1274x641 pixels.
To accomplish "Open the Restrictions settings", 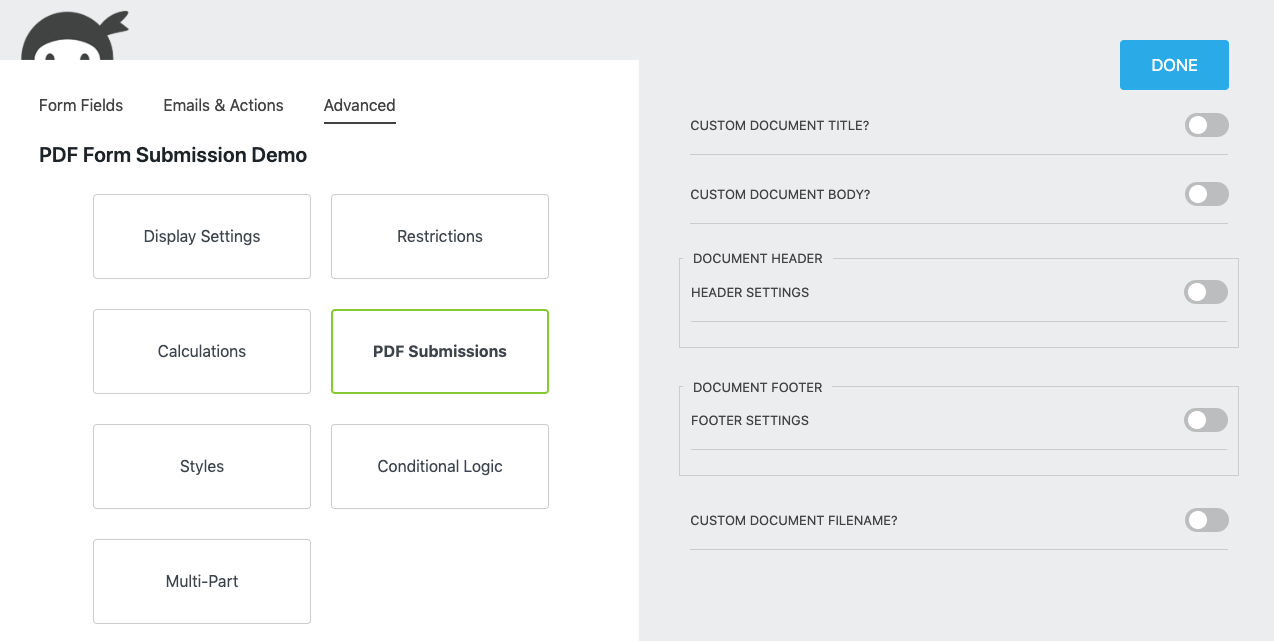I will point(439,236).
